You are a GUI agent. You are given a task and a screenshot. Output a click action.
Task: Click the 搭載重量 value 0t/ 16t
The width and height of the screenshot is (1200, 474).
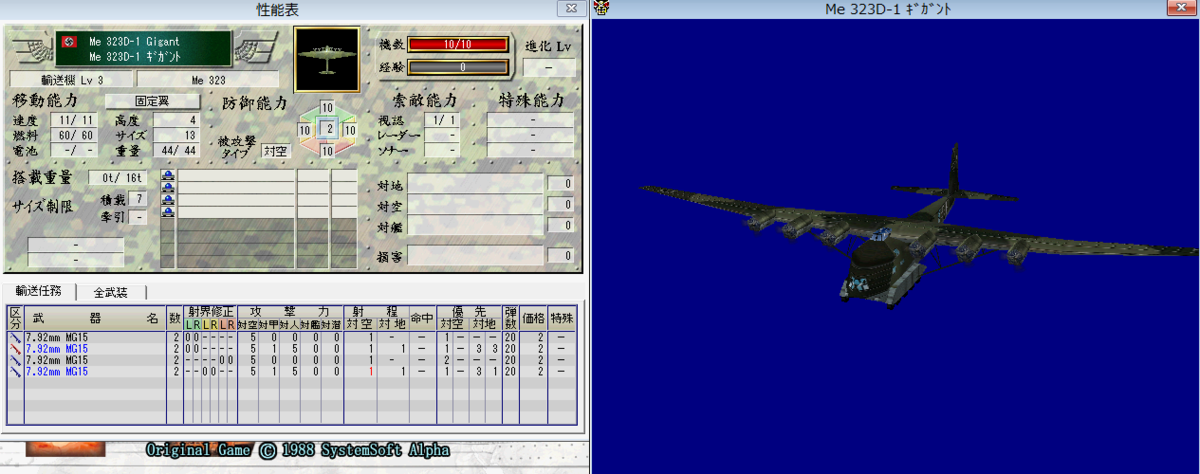[x=117, y=178]
